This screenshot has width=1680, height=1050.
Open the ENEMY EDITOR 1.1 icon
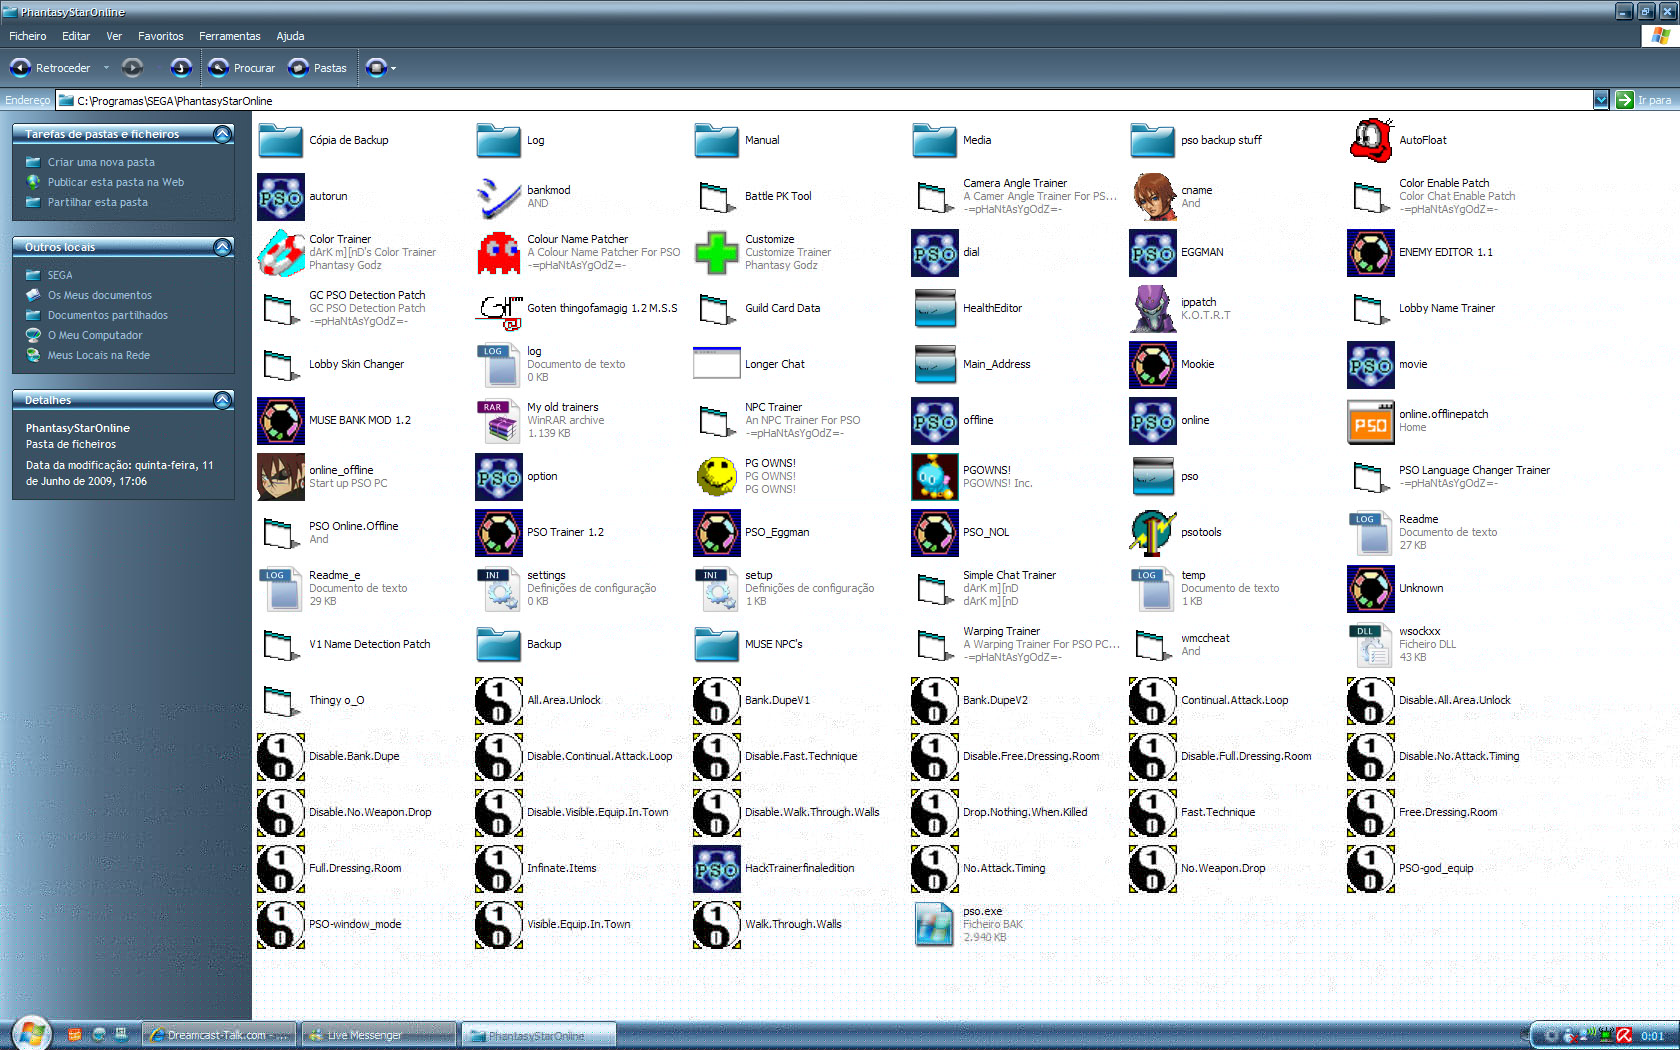tap(1370, 252)
